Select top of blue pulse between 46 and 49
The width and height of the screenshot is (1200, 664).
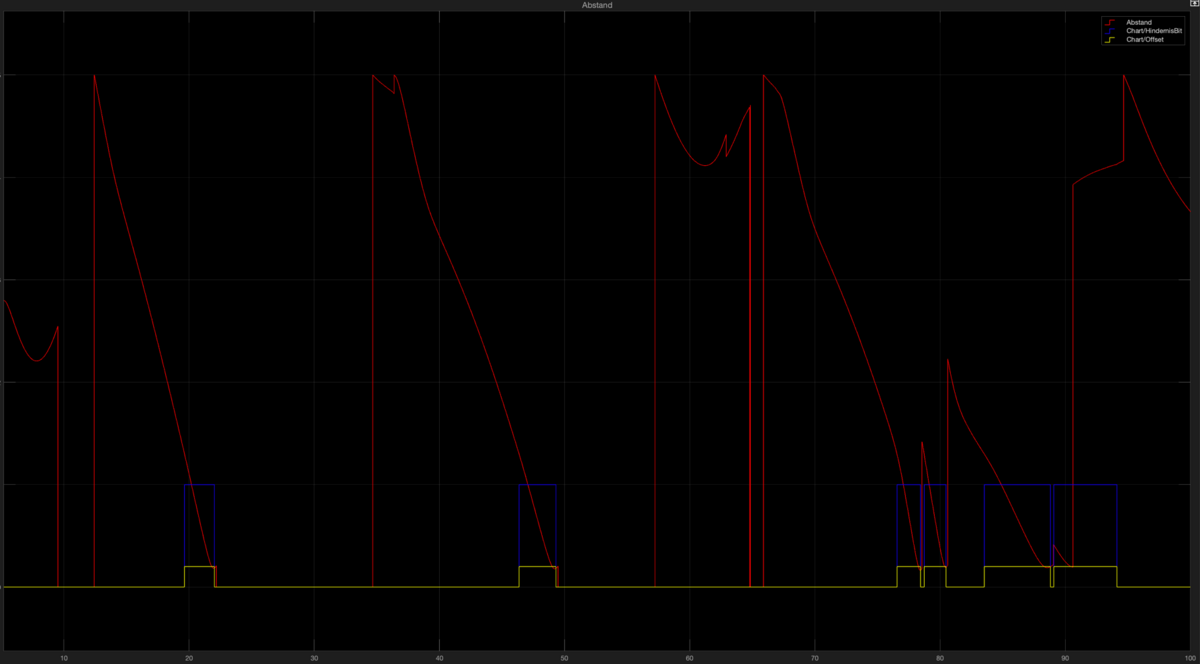point(537,484)
